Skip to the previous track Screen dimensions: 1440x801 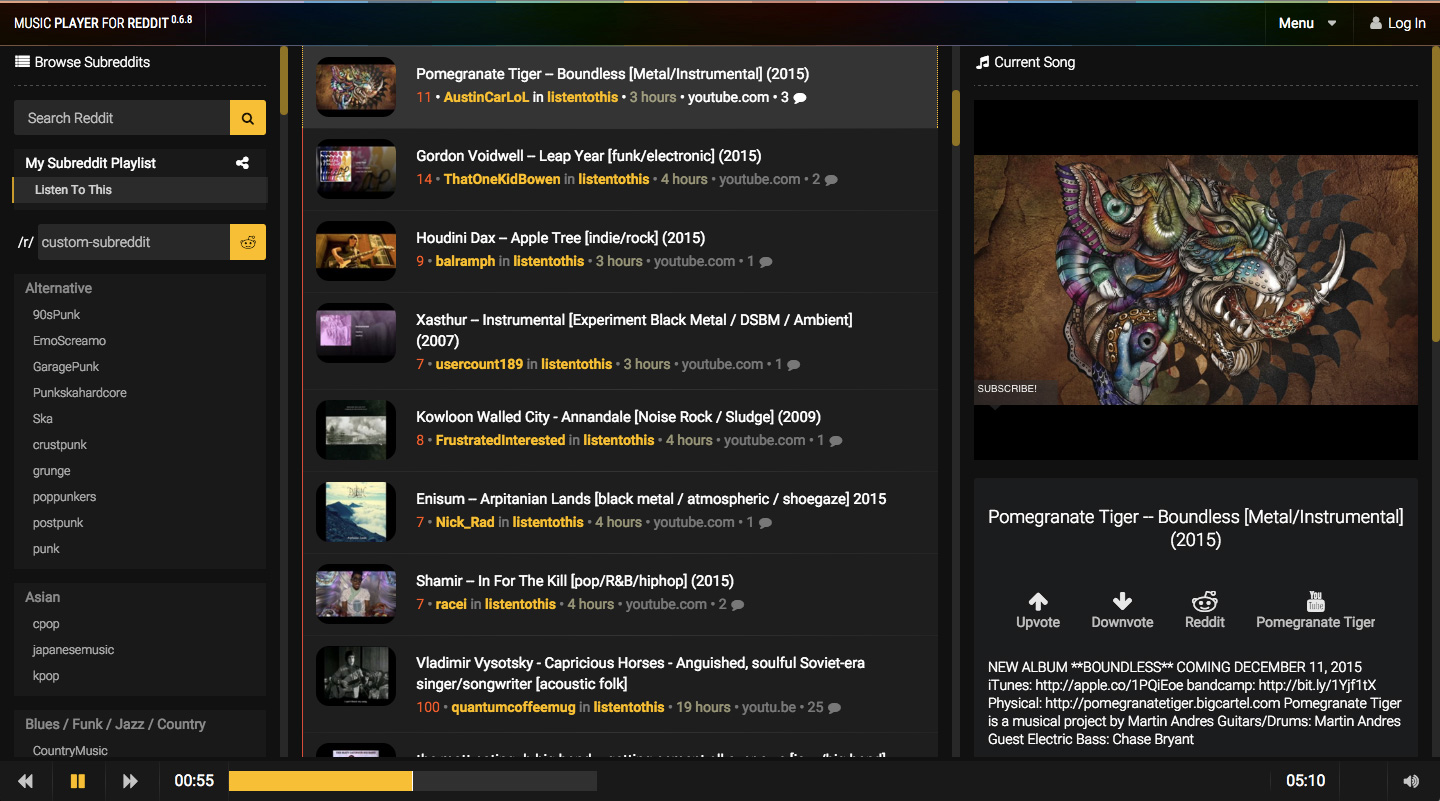26,781
